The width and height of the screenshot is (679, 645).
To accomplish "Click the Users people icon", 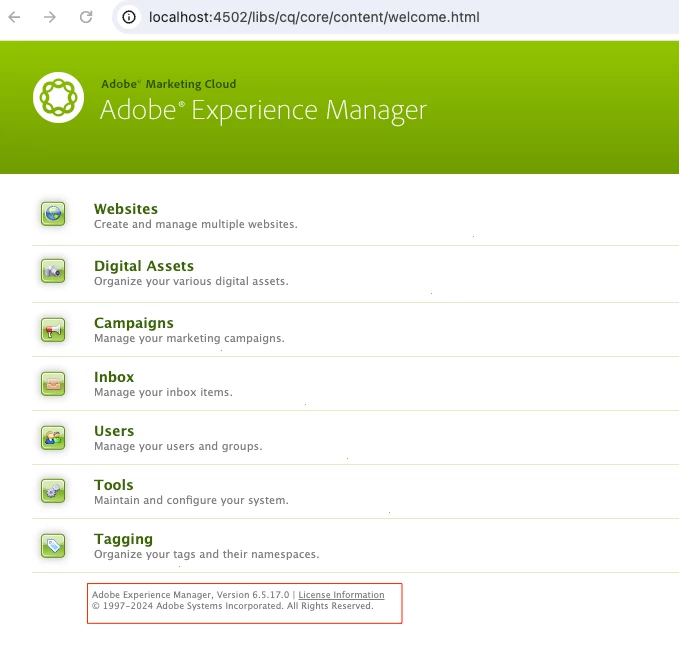I will point(53,438).
